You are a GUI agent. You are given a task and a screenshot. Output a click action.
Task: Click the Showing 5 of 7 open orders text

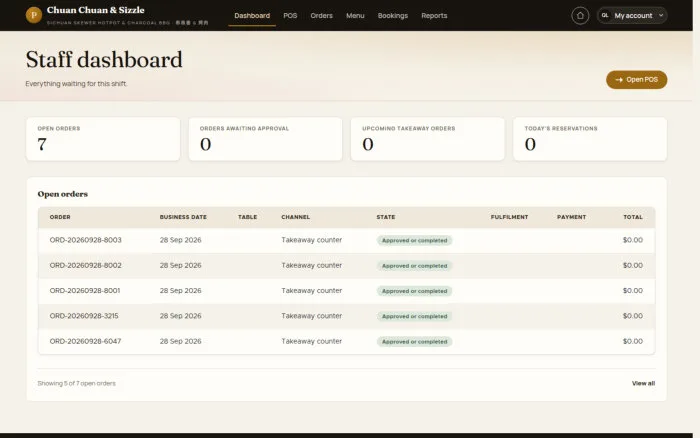point(76,383)
